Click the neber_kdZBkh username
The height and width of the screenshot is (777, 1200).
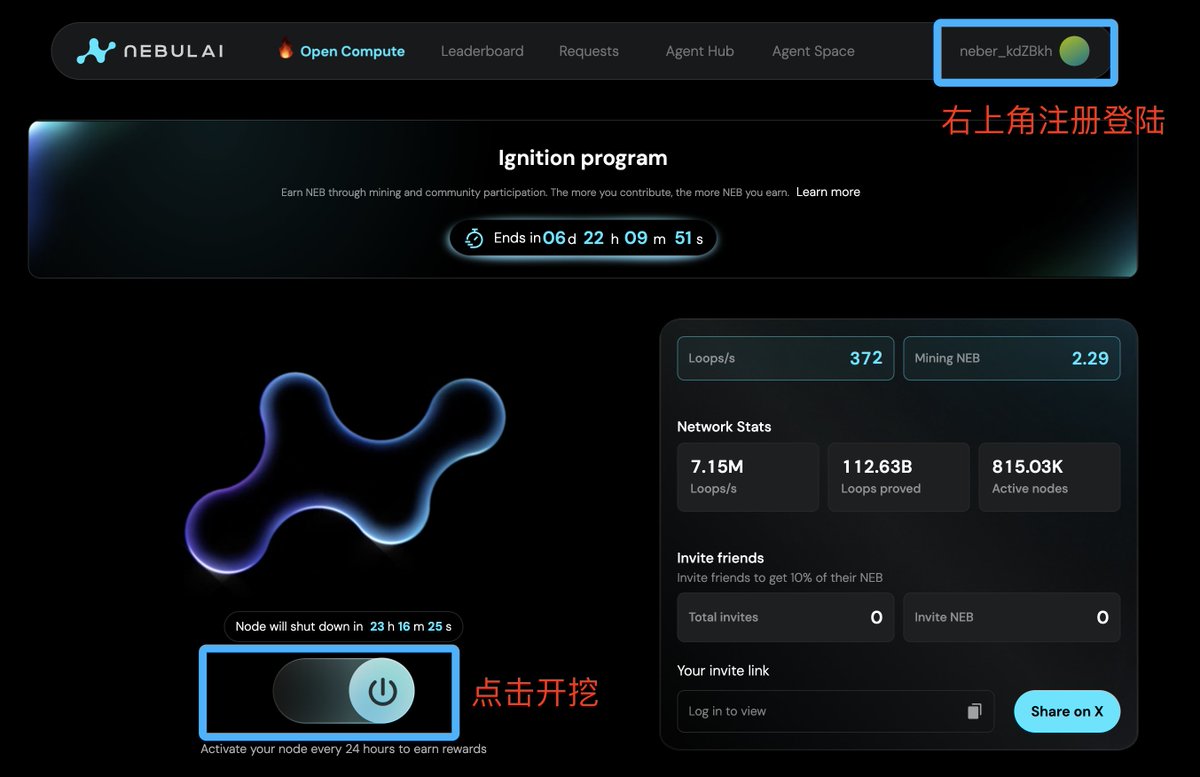pyautogui.click(x=1005, y=51)
